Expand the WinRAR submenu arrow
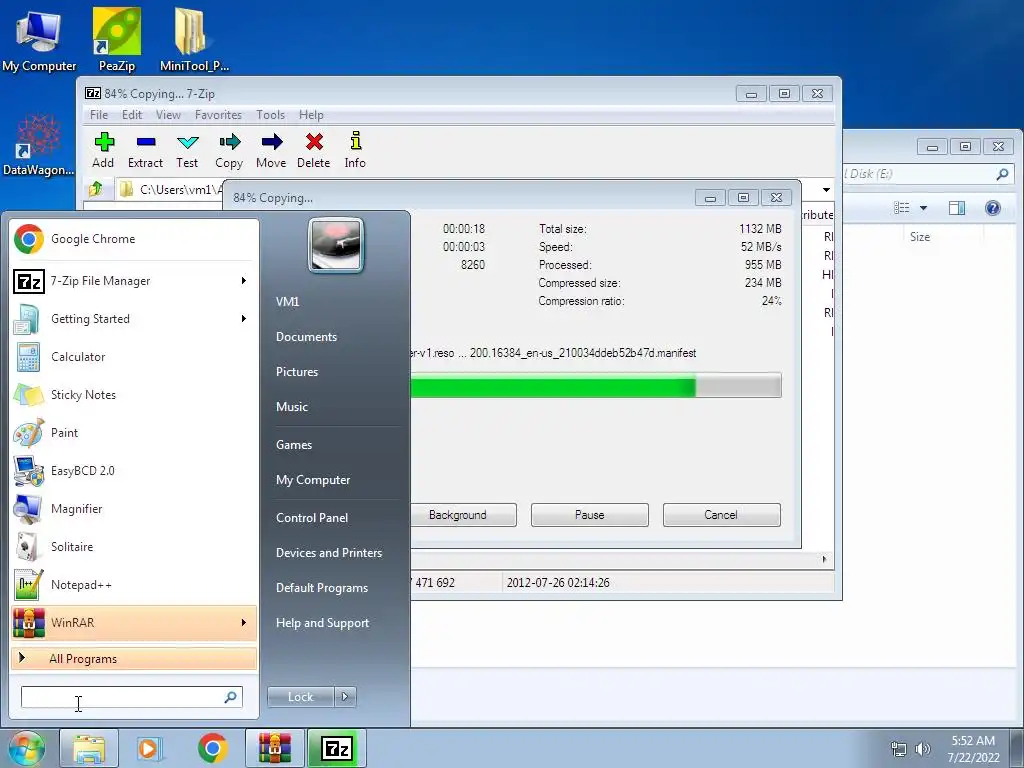 point(244,622)
